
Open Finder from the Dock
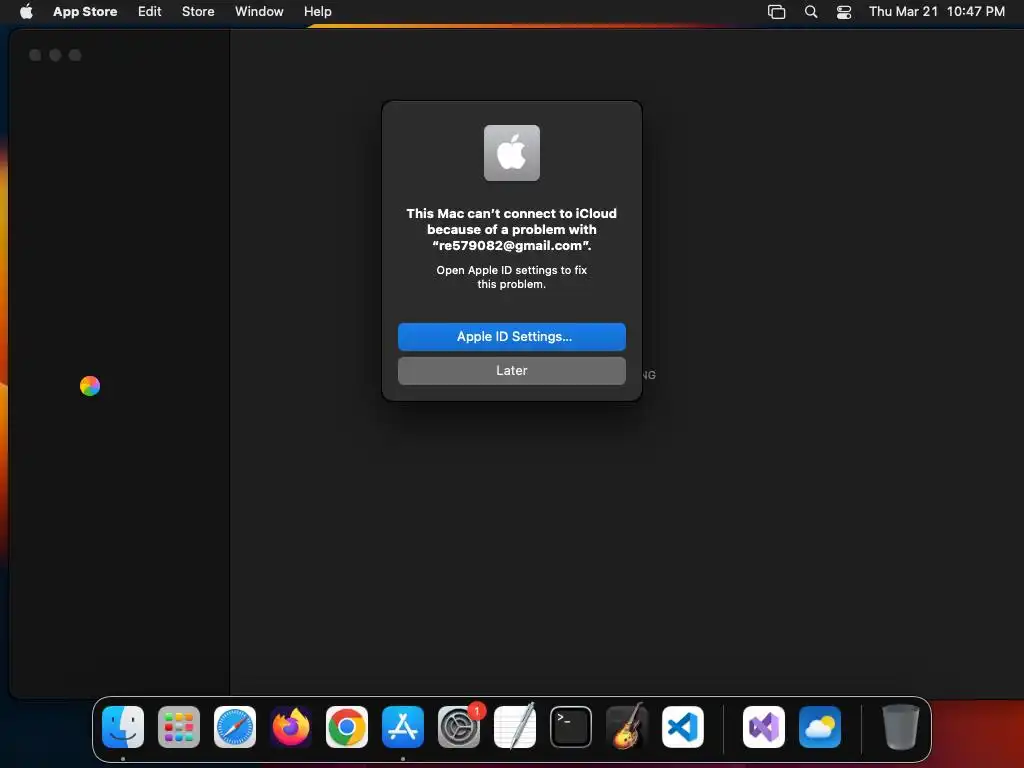click(x=123, y=726)
